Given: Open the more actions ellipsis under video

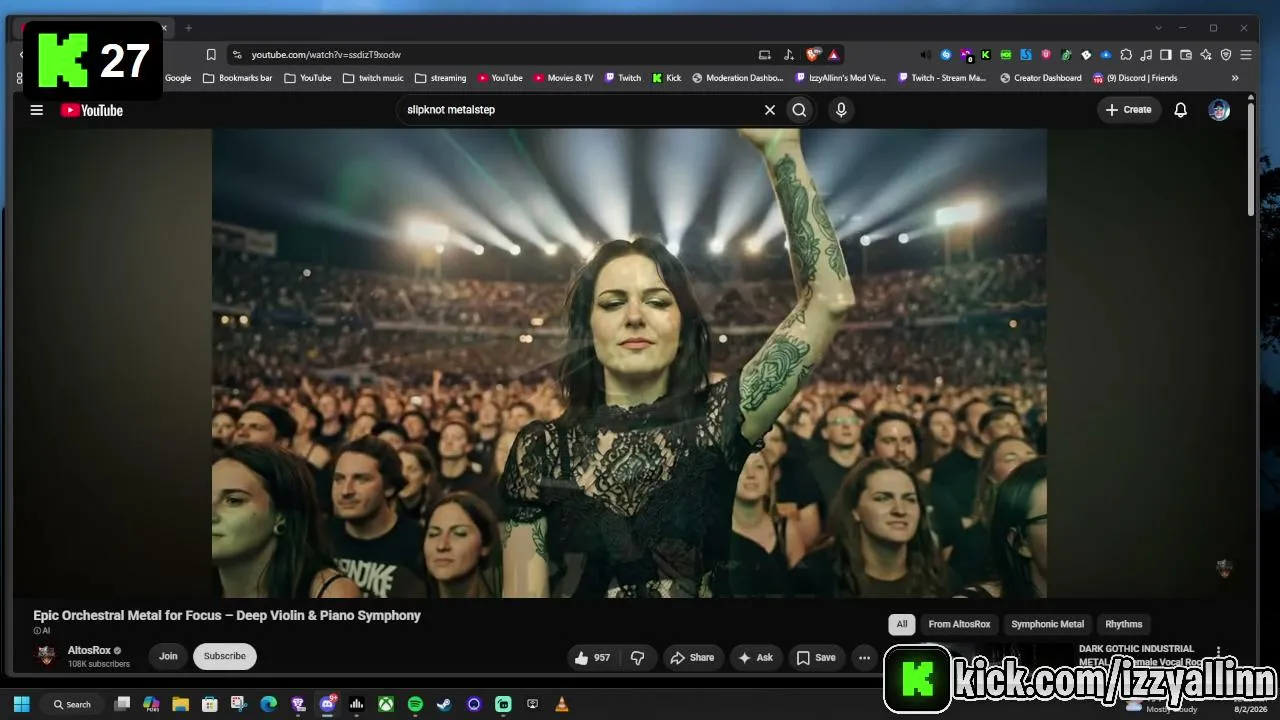Looking at the screenshot, I should click(864, 657).
